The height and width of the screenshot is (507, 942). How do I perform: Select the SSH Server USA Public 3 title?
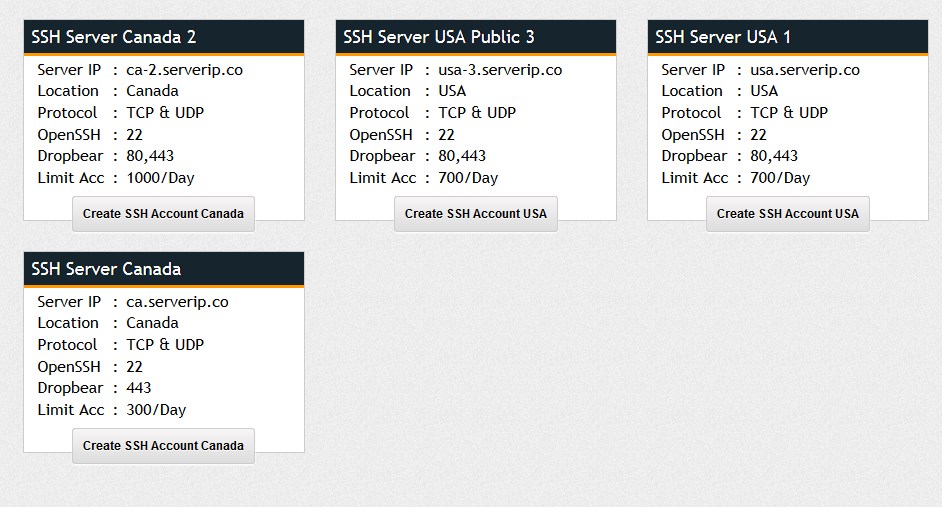pos(439,37)
